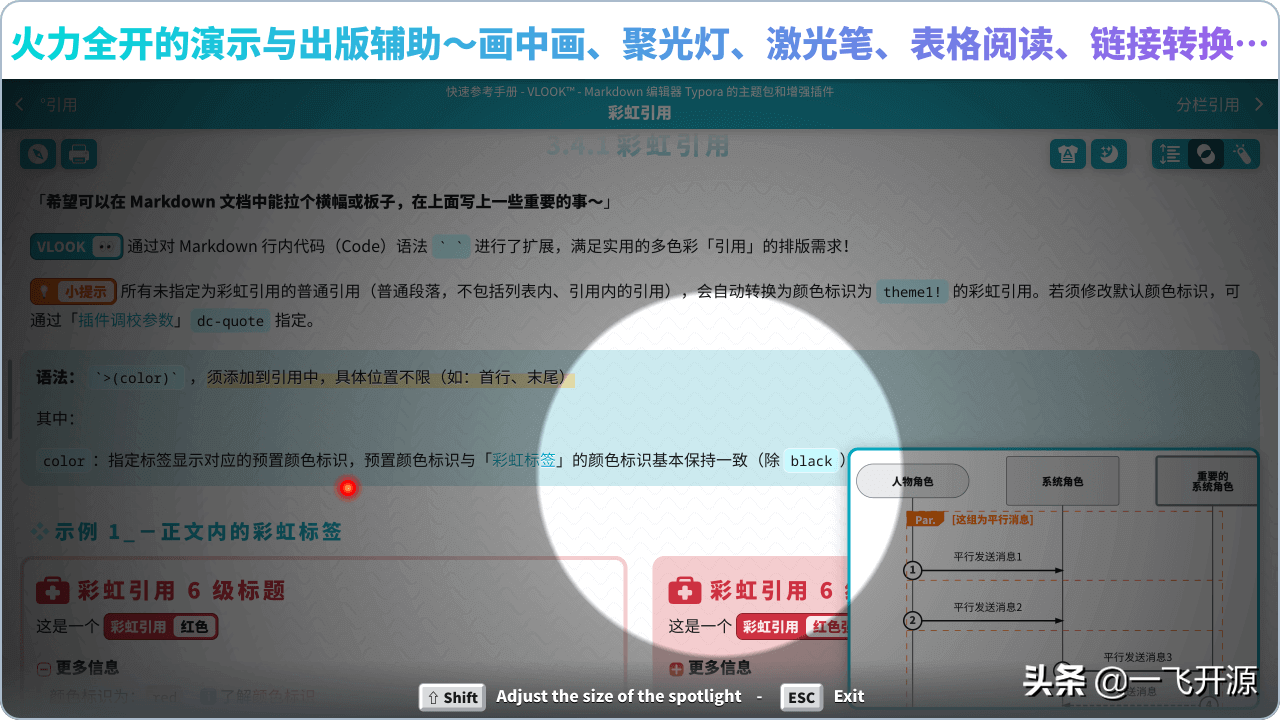Click the compass navigation icon
The width and height of the screenshot is (1280, 720).
coord(38,154)
